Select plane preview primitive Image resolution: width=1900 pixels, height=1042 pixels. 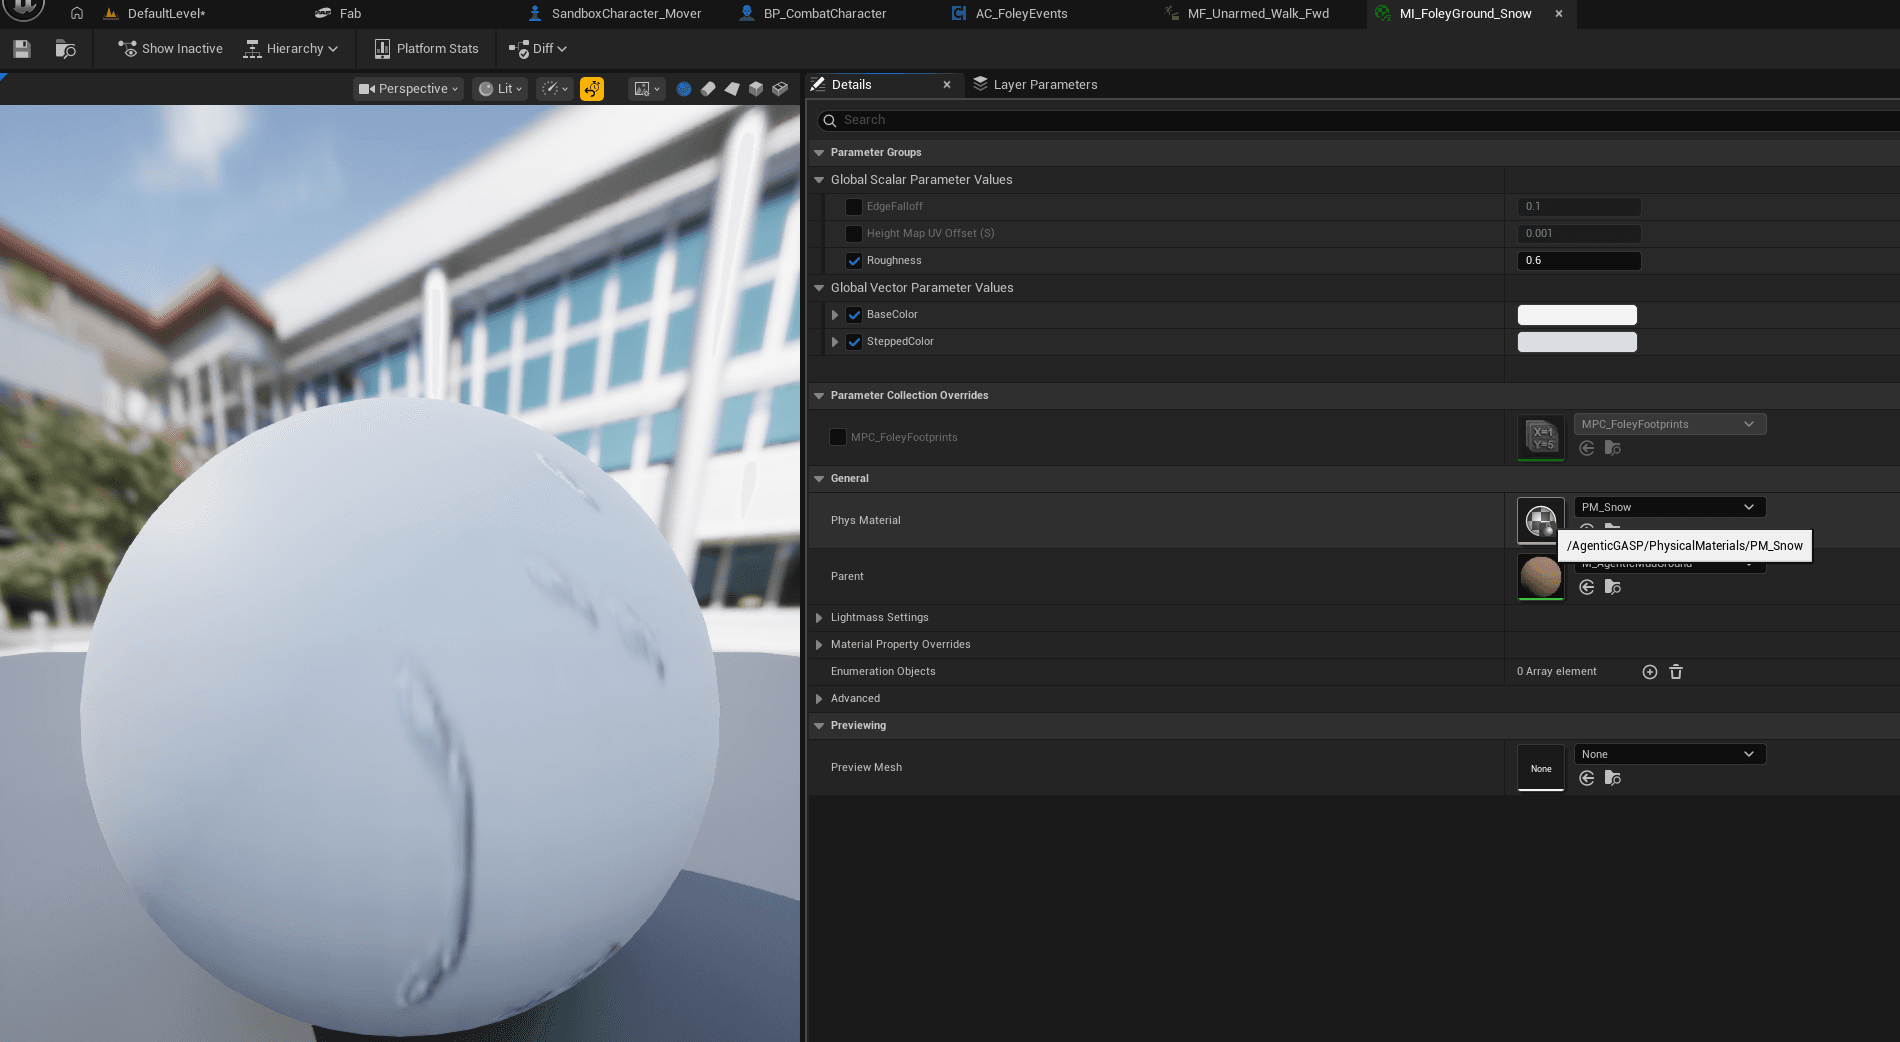coord(732,89)
